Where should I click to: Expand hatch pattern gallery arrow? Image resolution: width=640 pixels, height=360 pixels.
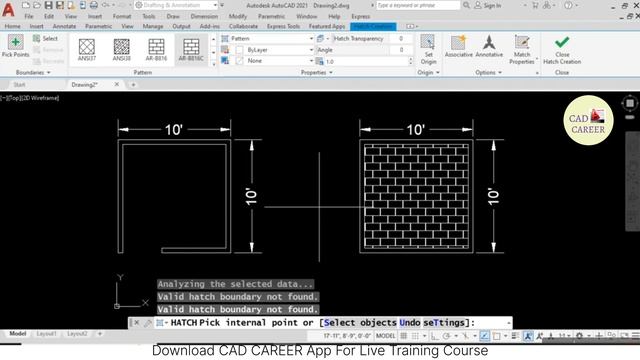(213, 64)
